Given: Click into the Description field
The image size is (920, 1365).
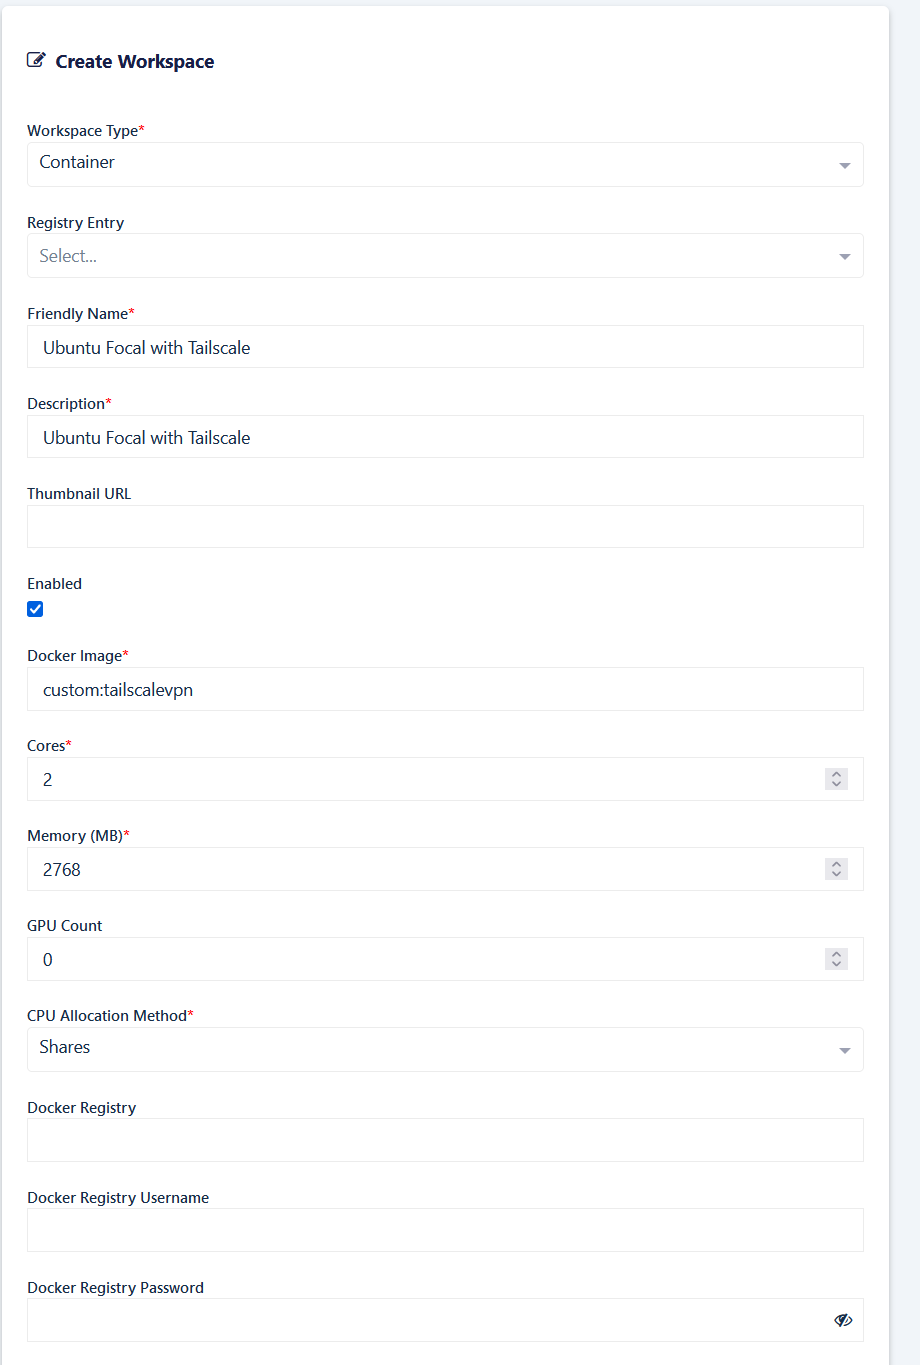Looking at the screenshot, I should (445, 437).
